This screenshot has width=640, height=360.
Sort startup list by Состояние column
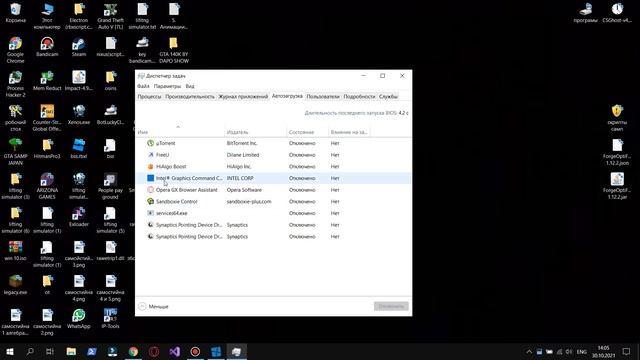coord(307,132)
